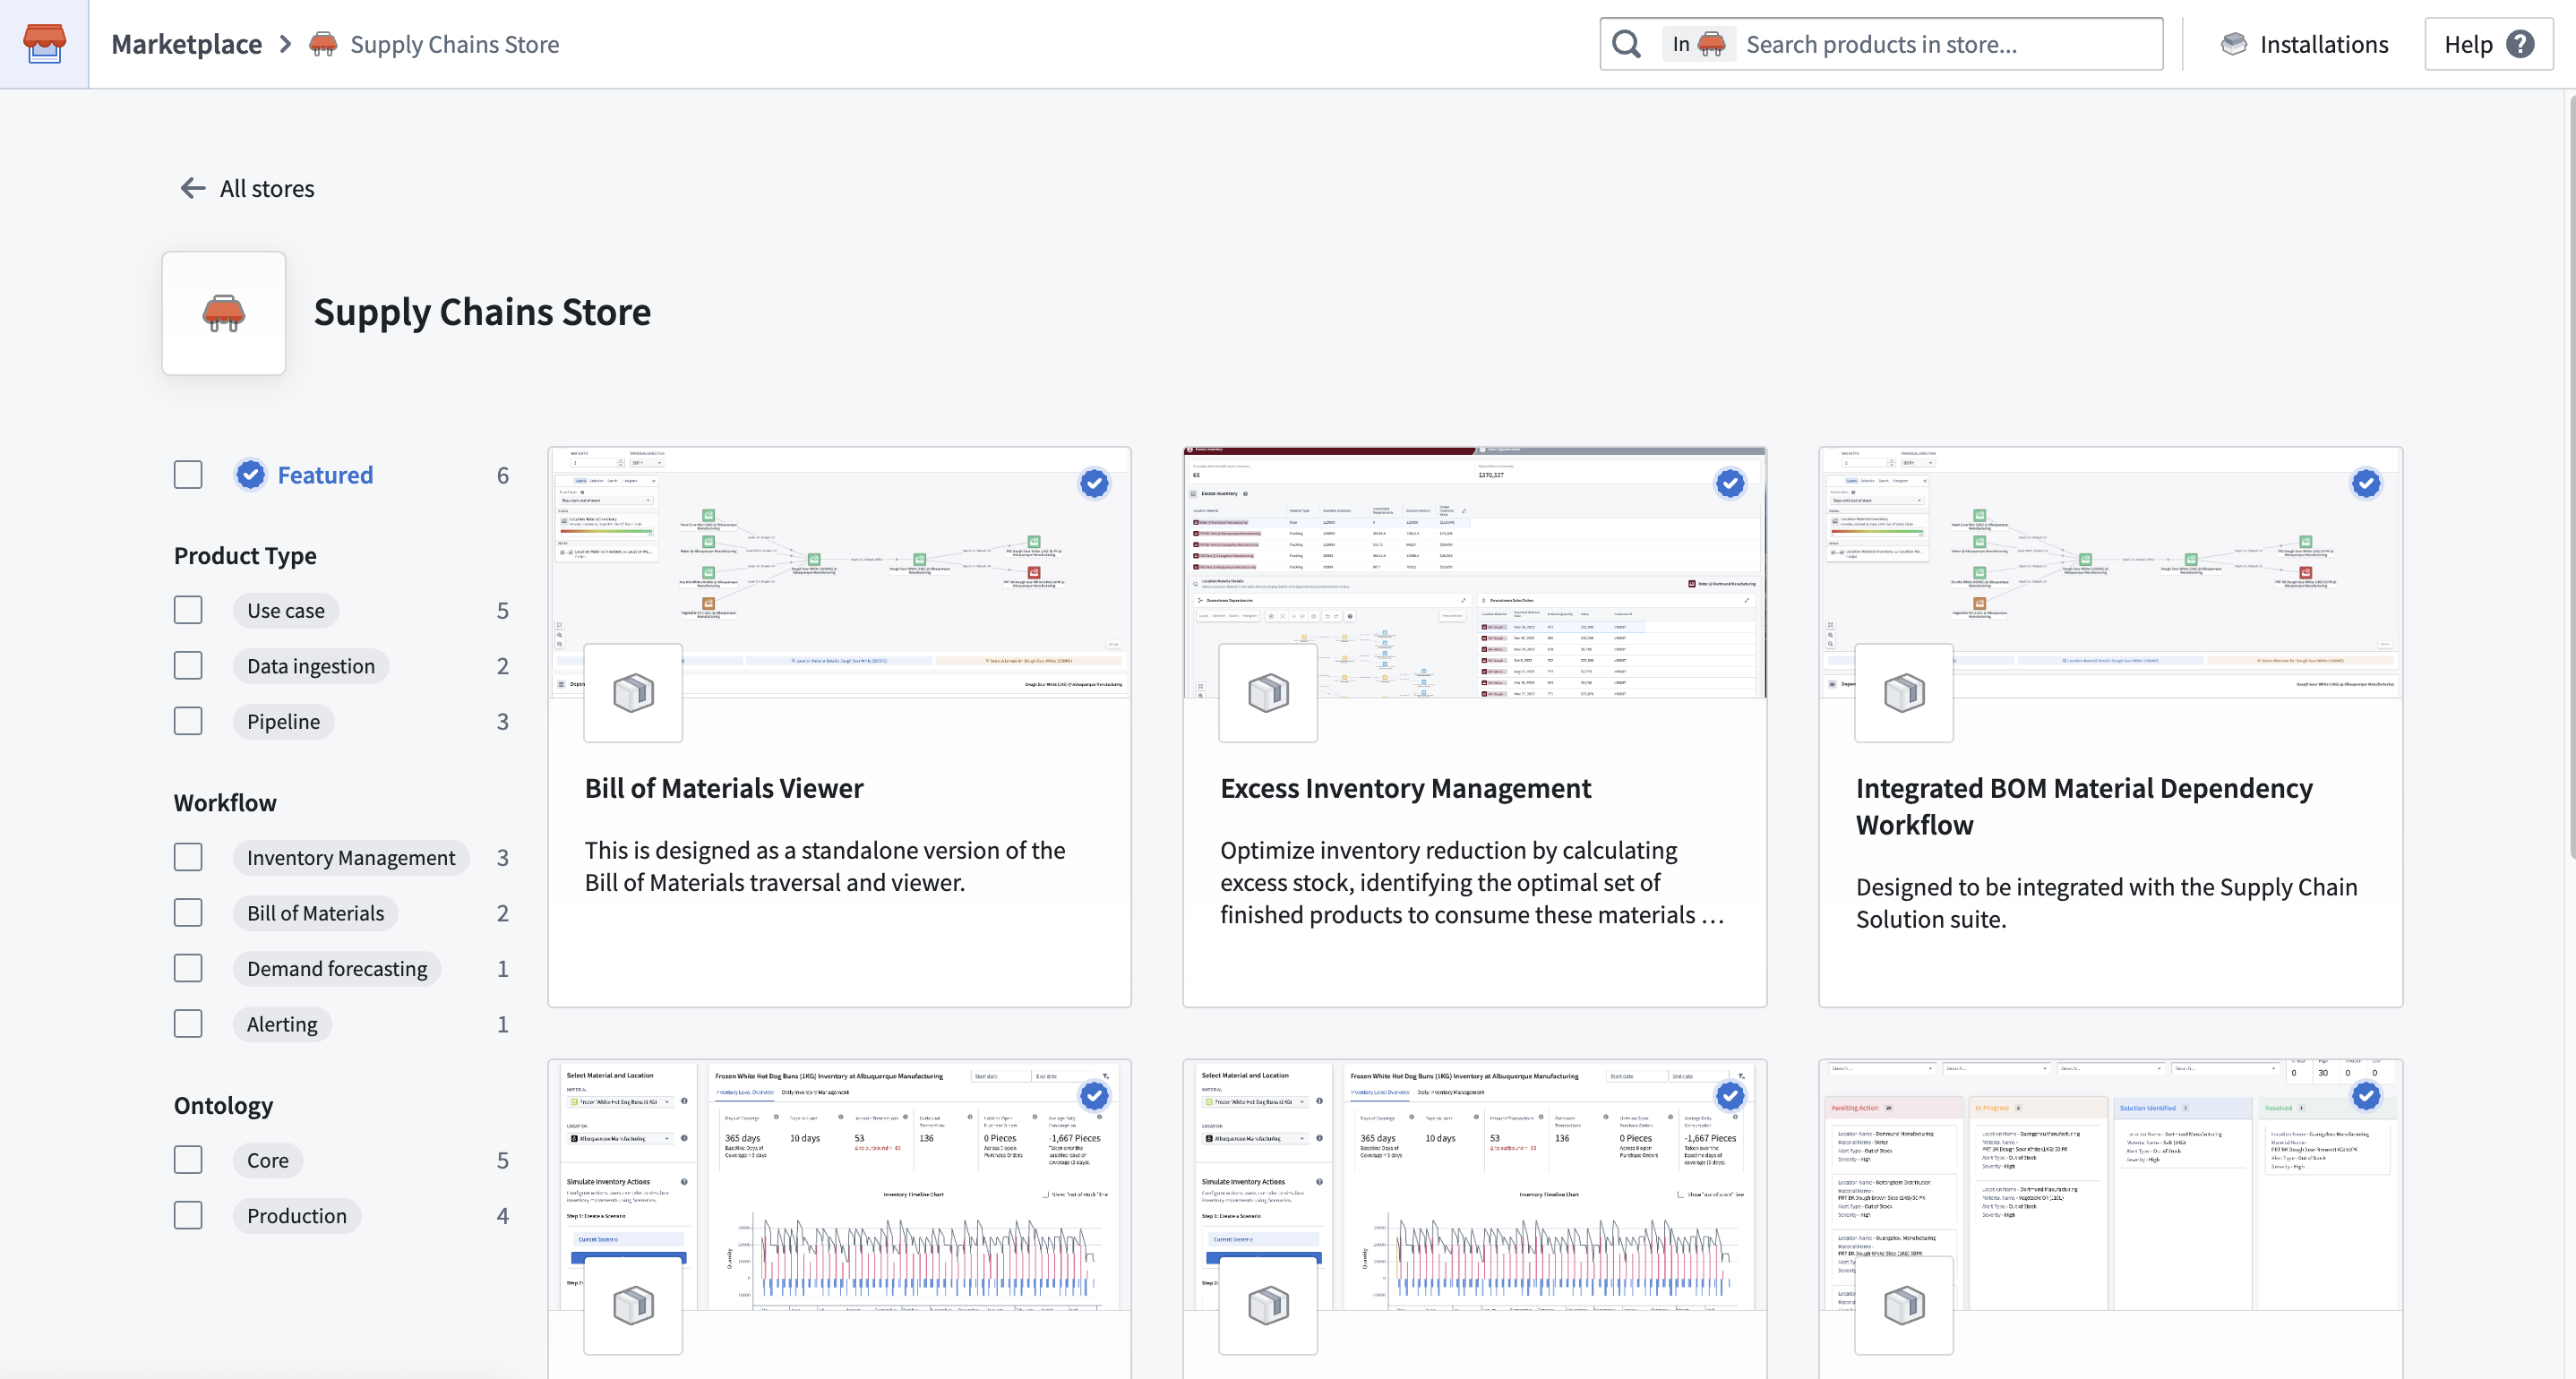The width and height of the screenshot is (2576, 1379).
Task: Click package icon on Integrated BOM Material Dependency Workflow
Action: tap(1904, 693)
